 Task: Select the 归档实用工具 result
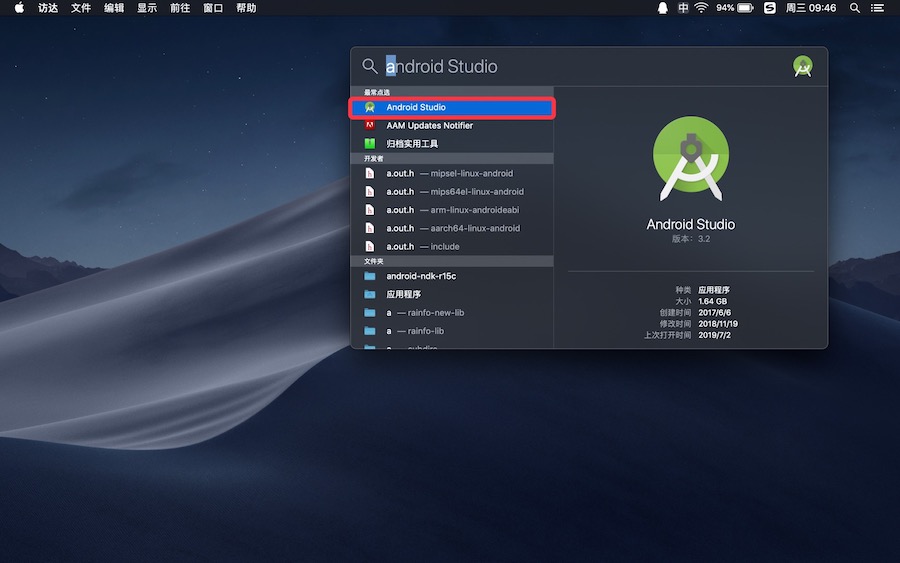[x=452, y=143]
